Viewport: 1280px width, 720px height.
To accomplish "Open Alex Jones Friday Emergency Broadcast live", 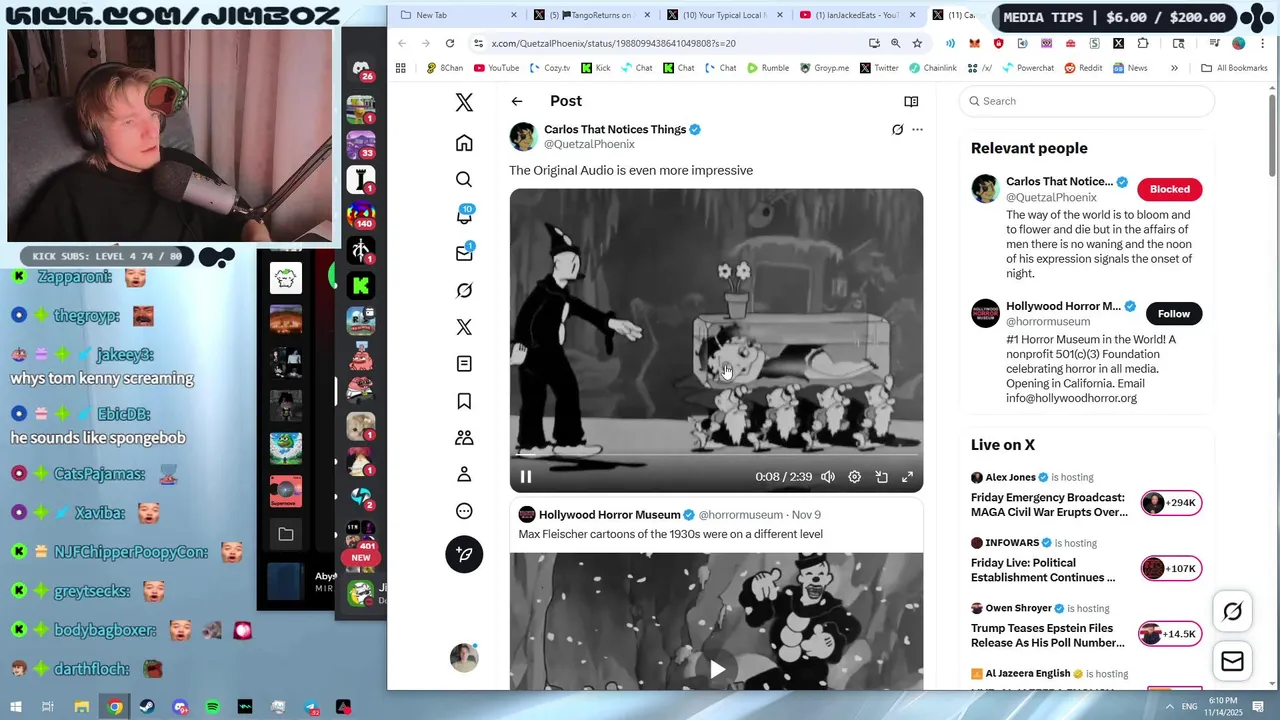I will [1049, 505].
